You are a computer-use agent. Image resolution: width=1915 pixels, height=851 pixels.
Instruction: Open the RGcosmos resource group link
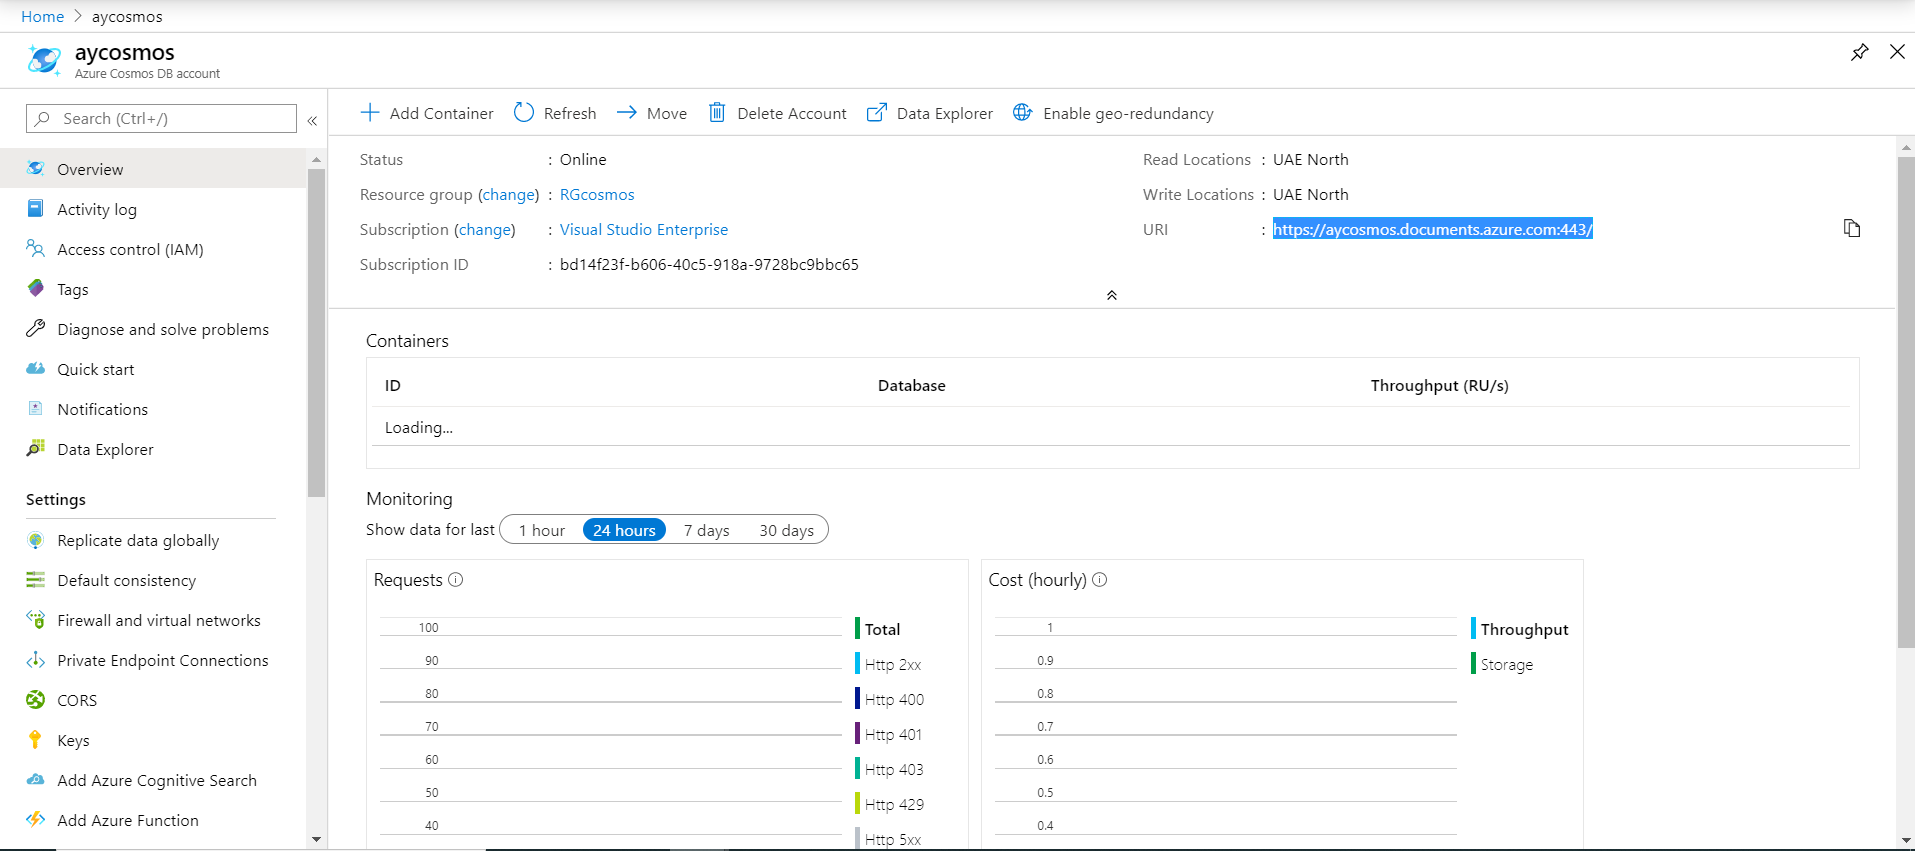pos(597,194)
